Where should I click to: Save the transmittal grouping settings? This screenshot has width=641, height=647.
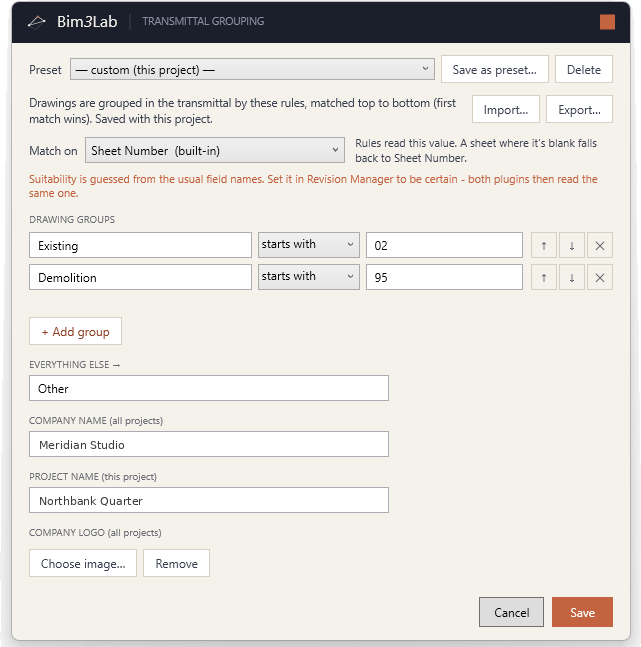[x=582, y=612]
